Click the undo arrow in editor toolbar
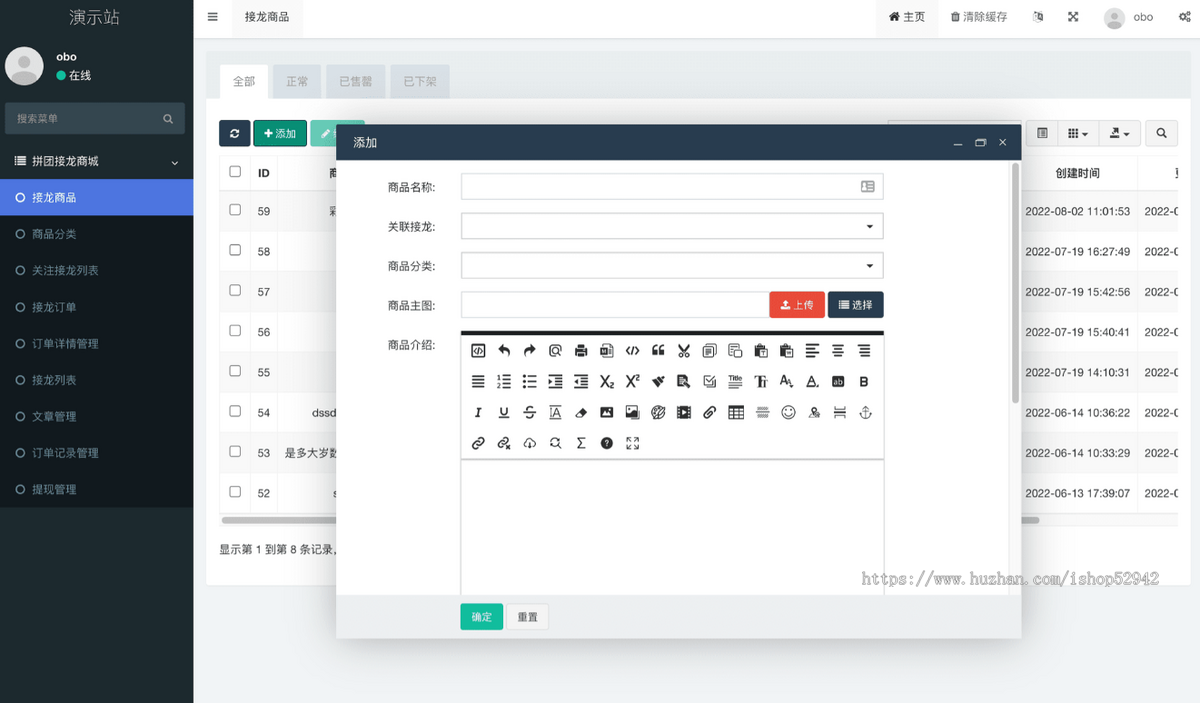This screenshot has height=703, width=1200. pyautogui.click(x=504, y=351)
